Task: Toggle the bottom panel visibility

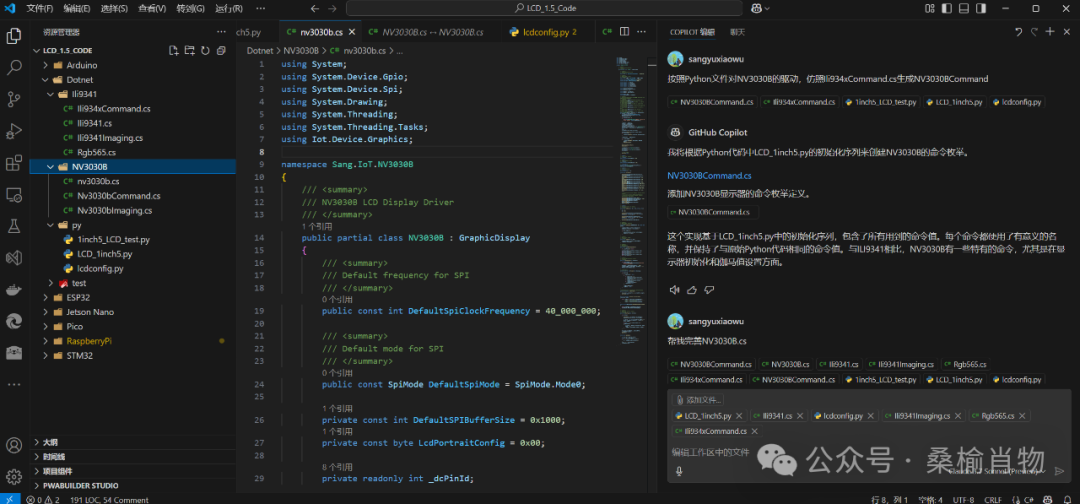Action: [x=964, y=8]
